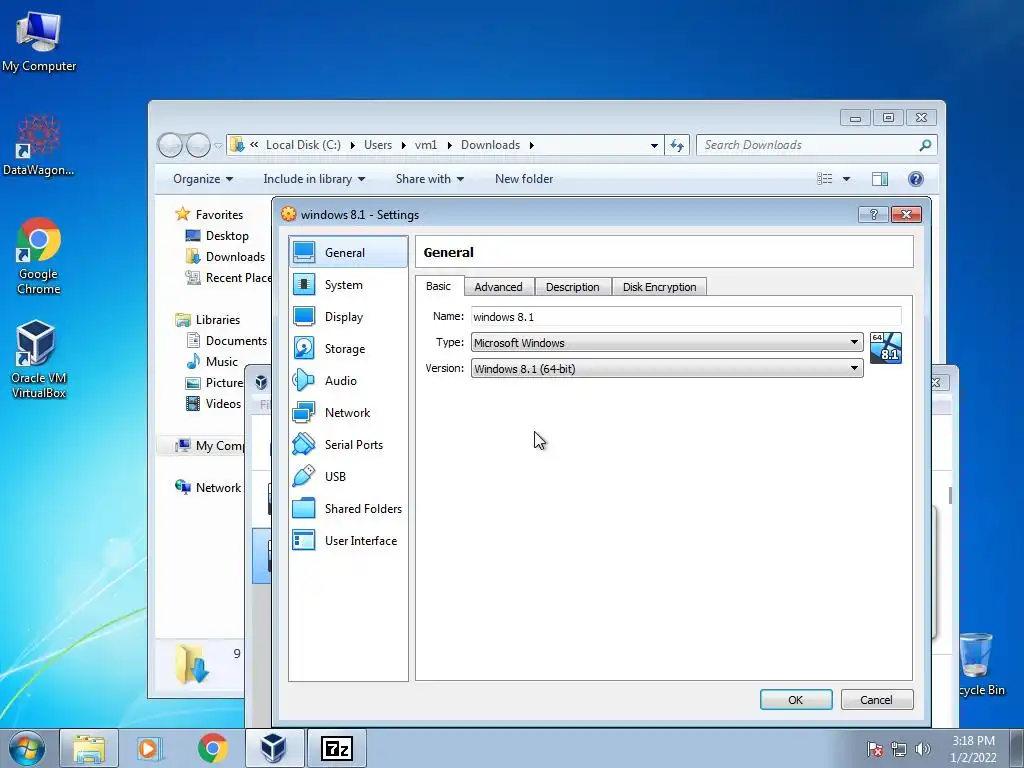
Task: Open the Shared Folders settings category
Action: 348,509
